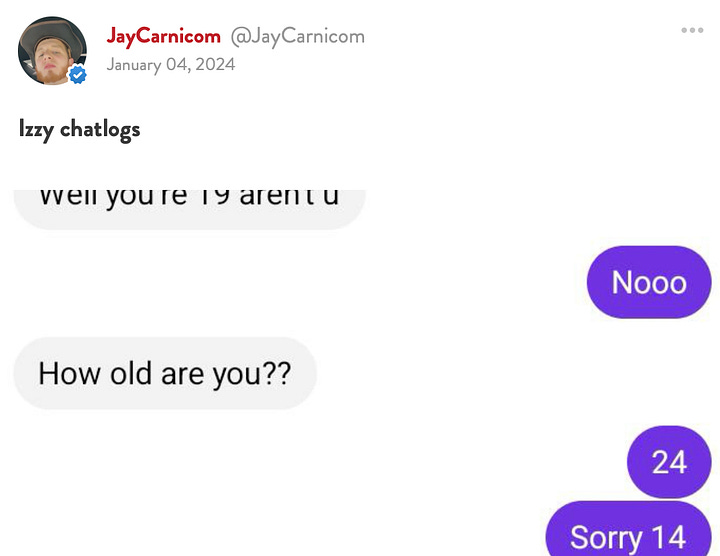
Task: Click the purple 'Nooo' chat bubble
Action: 649,282
